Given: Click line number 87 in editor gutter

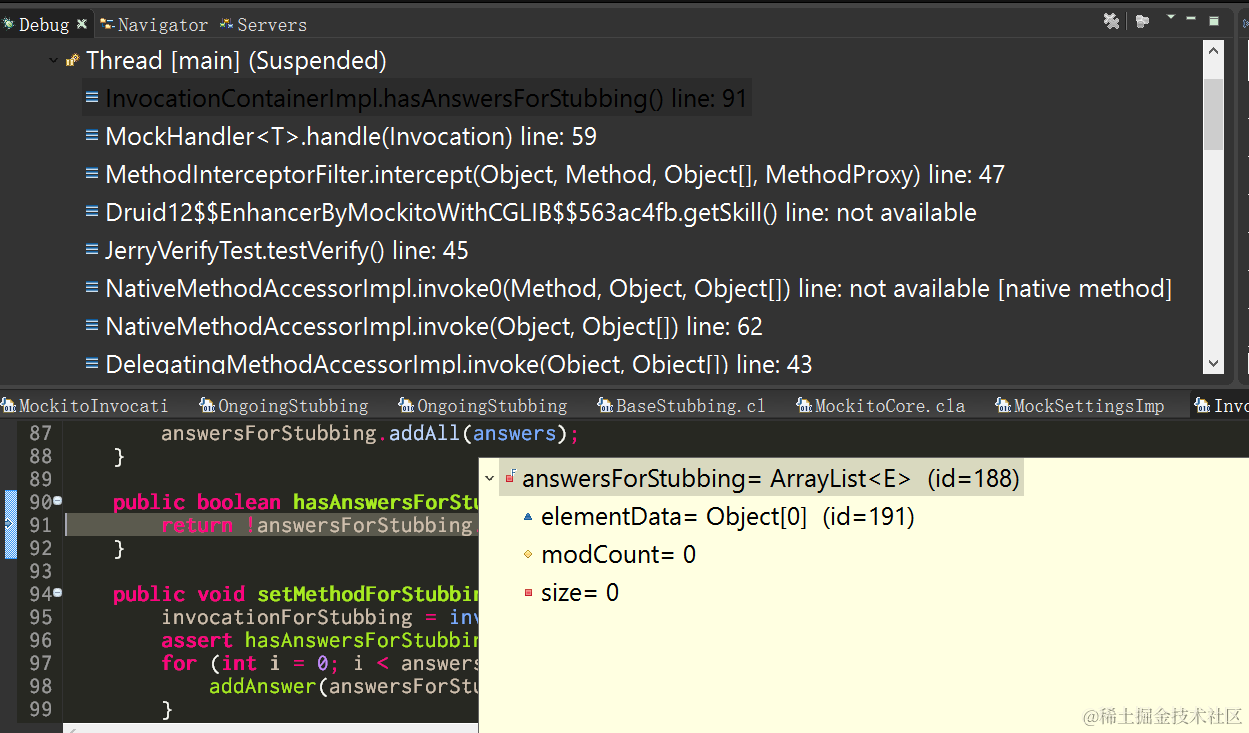Looking at the screenshot, I should point(39,434).
